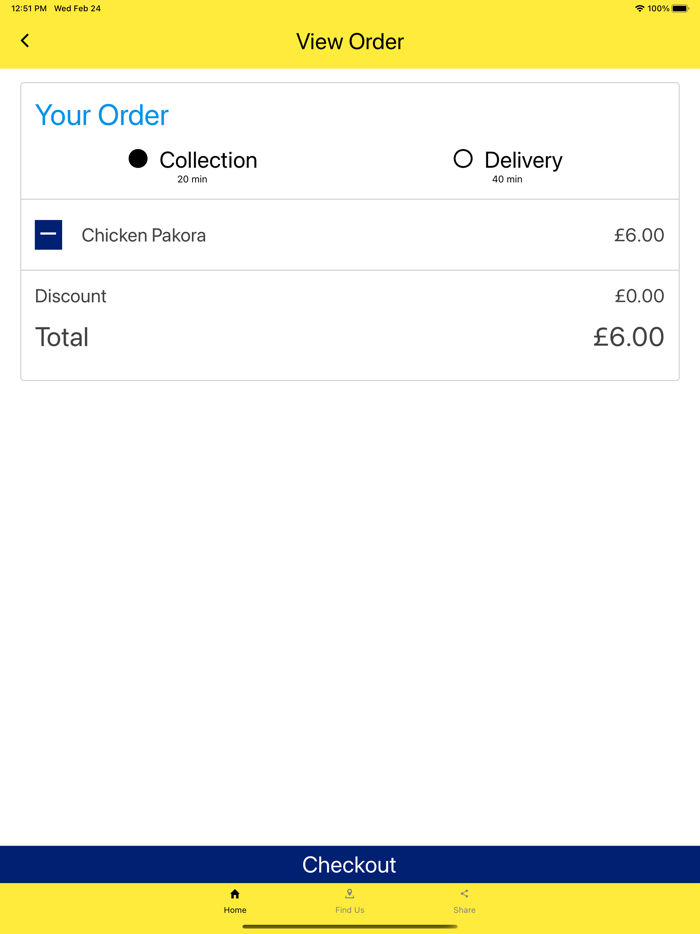Go back using the top-left arrow
The width and height of the screenshot is (700, 934).
tap(25, 41)
